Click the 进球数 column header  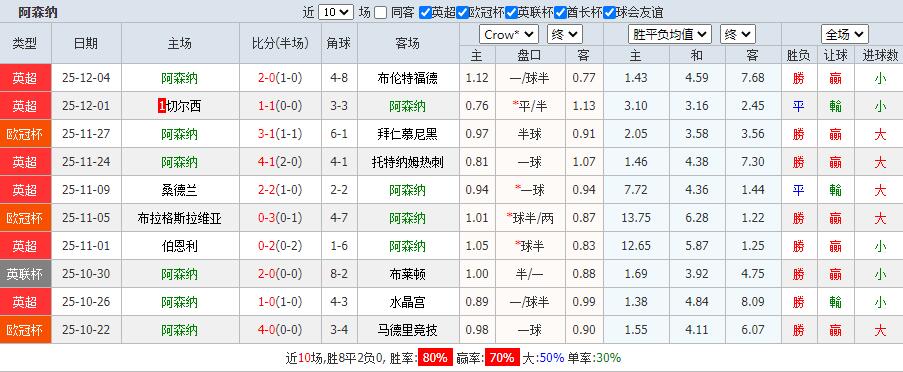pos(879,55)
